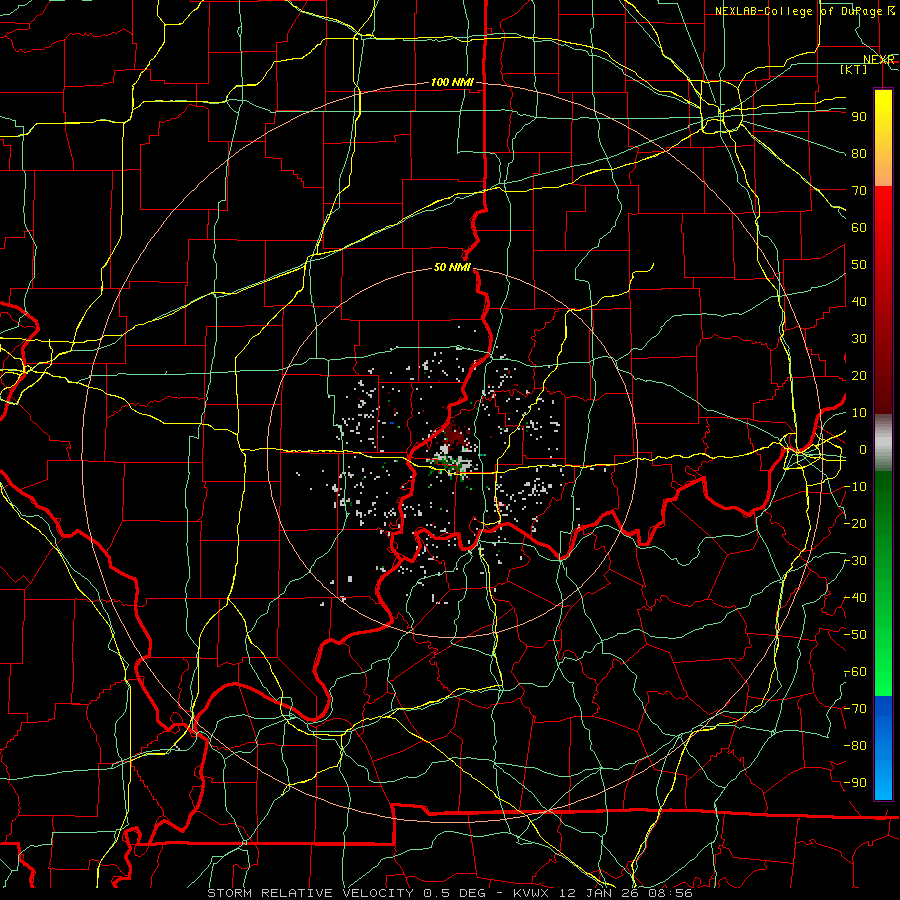Viewport: 900px width, 900px height.
Task: Click the -60 velocity scale label
Action: click(x=855, y=672)
